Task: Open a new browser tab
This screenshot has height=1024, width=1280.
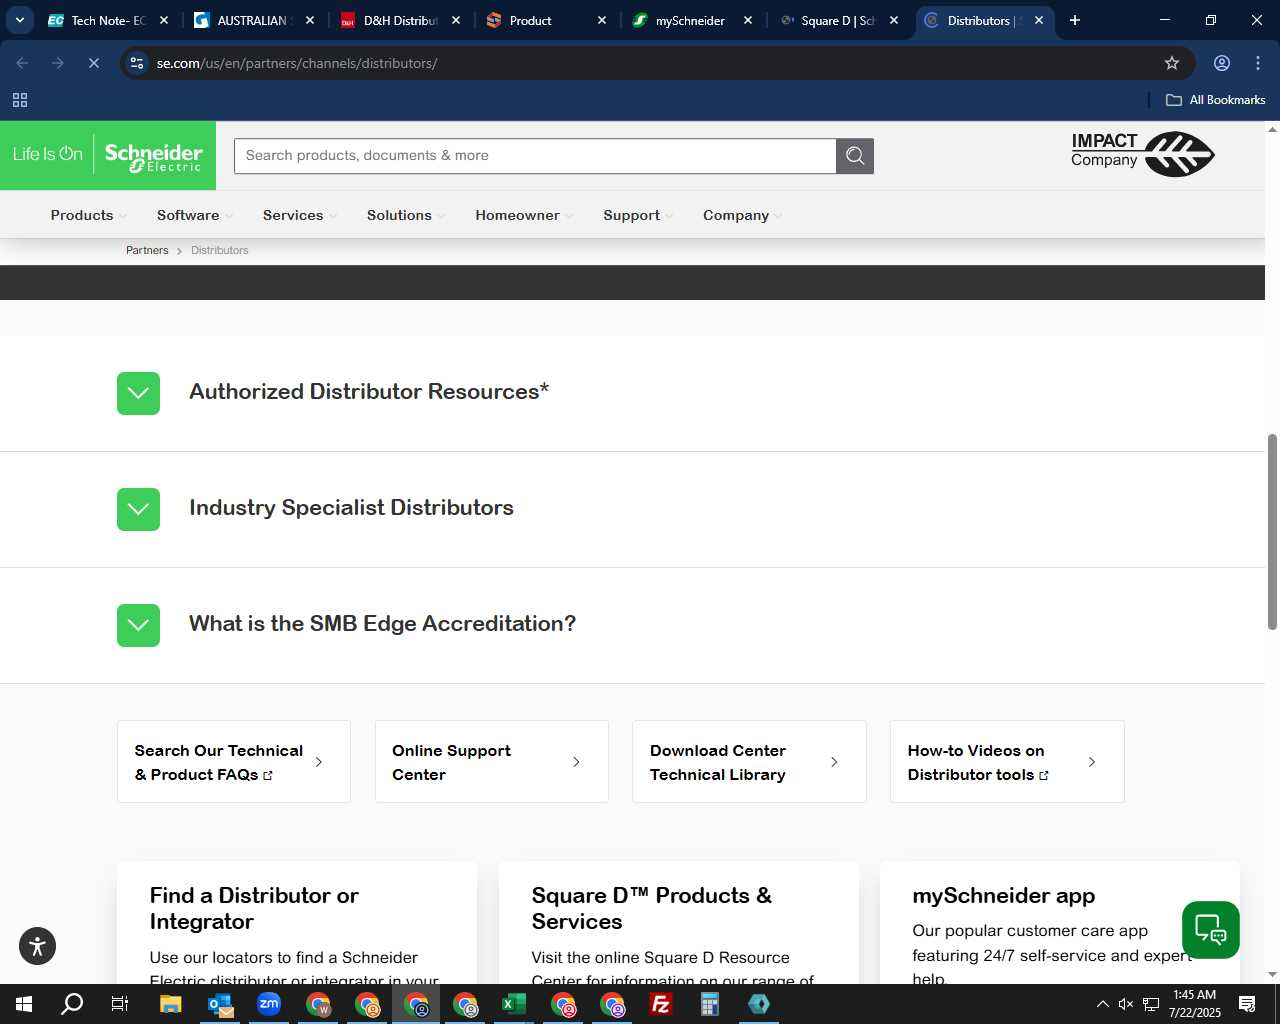Action: pos(1075,20)
